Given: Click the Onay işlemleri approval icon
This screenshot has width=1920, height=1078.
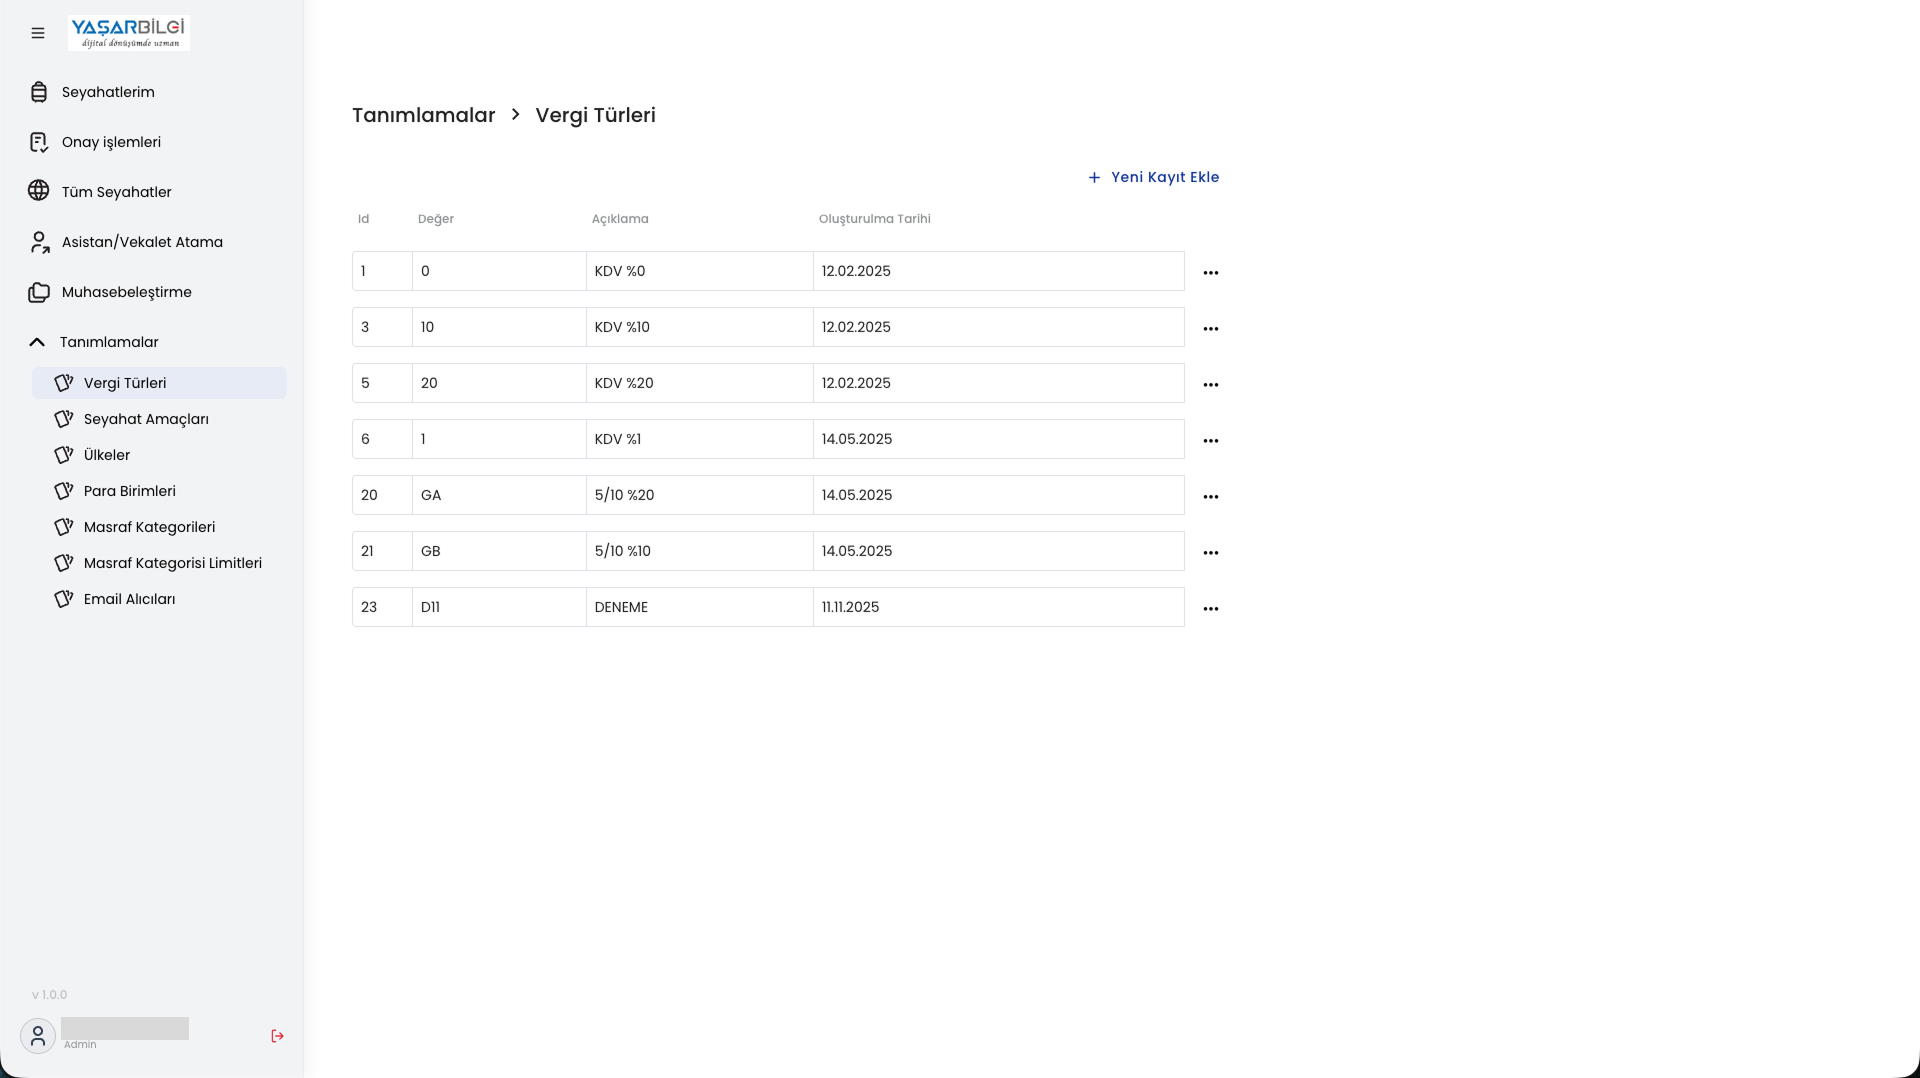Looking at the screenshot, I should [39, 142].
